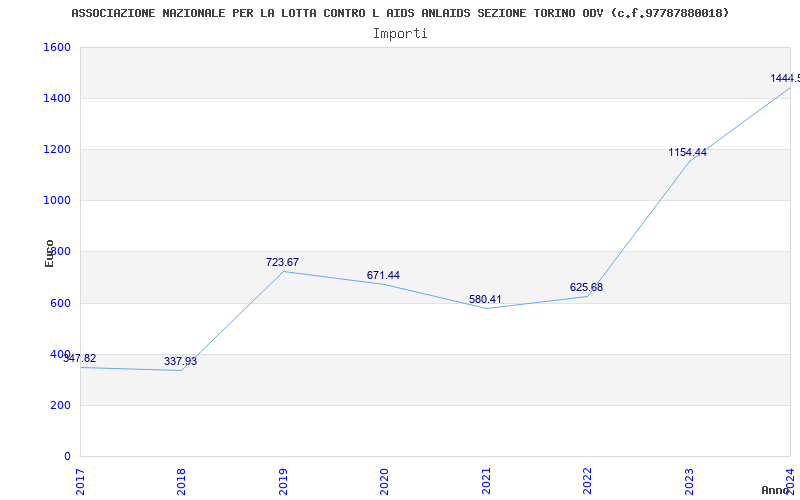Screen dimensions: 800x500
Task: Select the data label 580.41
Action: point(485,299)
